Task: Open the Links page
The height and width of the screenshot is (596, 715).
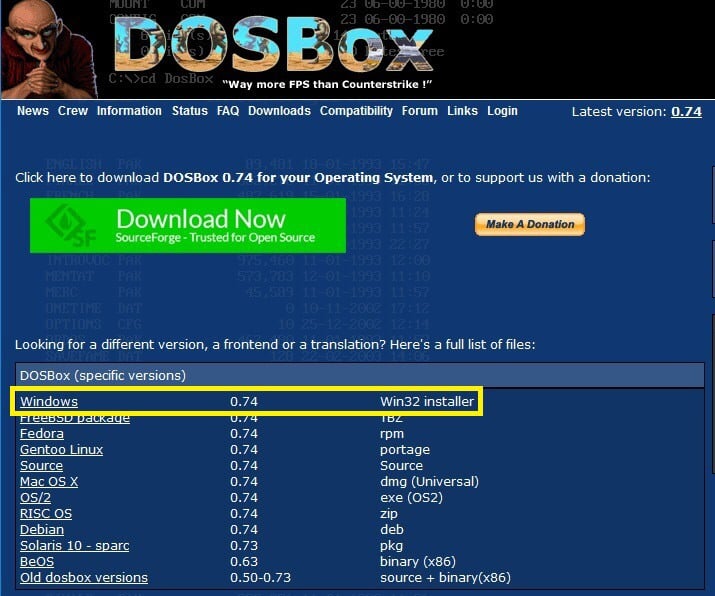Action: pos(462,111)
